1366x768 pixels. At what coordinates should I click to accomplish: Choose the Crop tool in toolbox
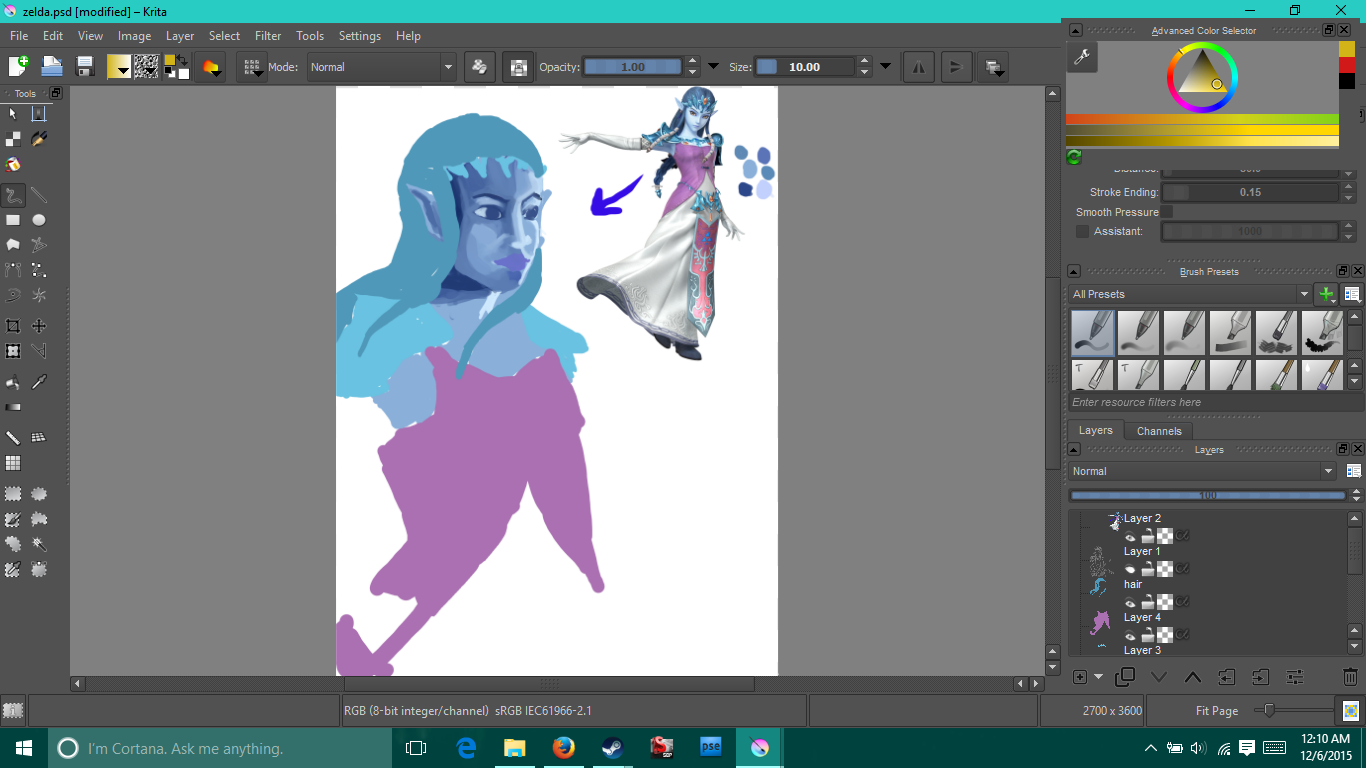pyautogui.click(x=13, y=326)
